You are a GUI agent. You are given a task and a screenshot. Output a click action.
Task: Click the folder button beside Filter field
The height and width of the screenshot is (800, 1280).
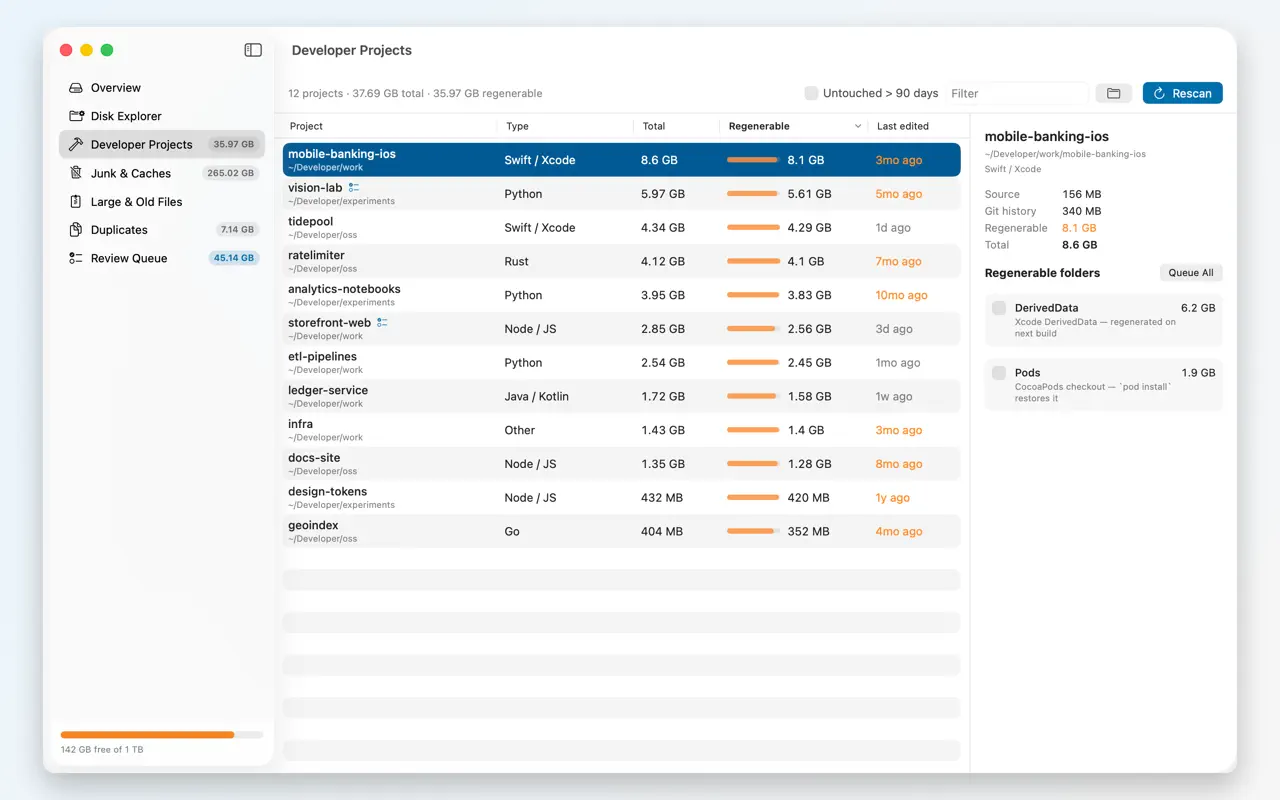coord(1113,93)
